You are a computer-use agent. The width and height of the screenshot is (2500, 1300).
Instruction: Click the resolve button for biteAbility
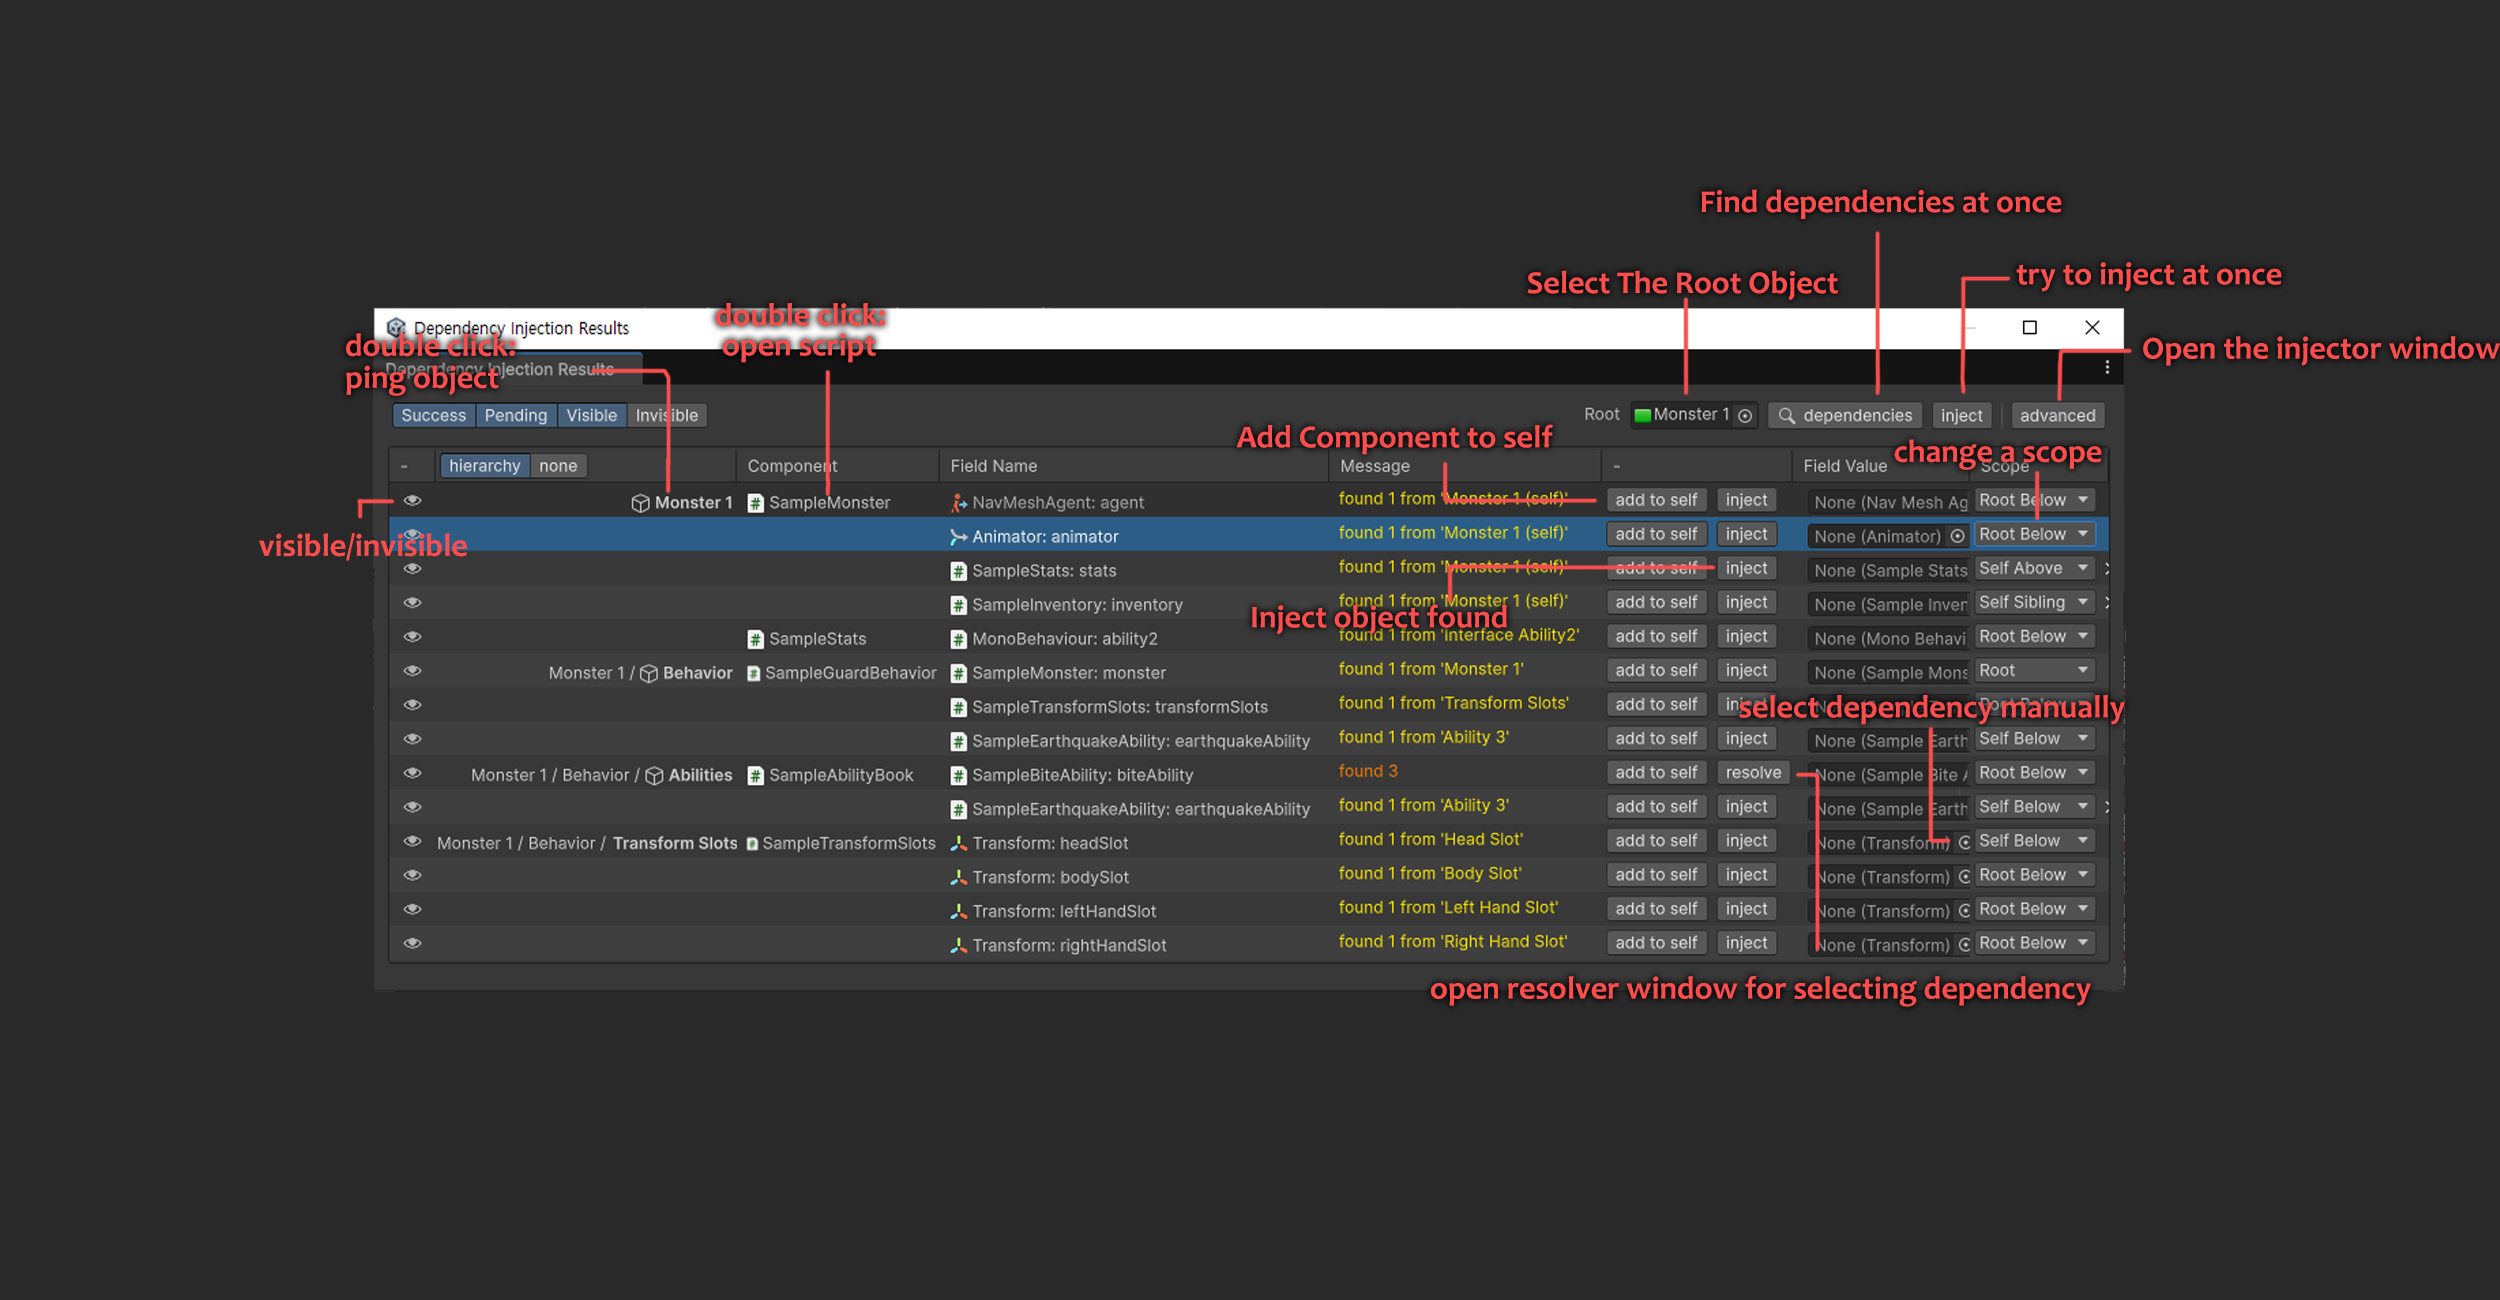coord(1752,773)
